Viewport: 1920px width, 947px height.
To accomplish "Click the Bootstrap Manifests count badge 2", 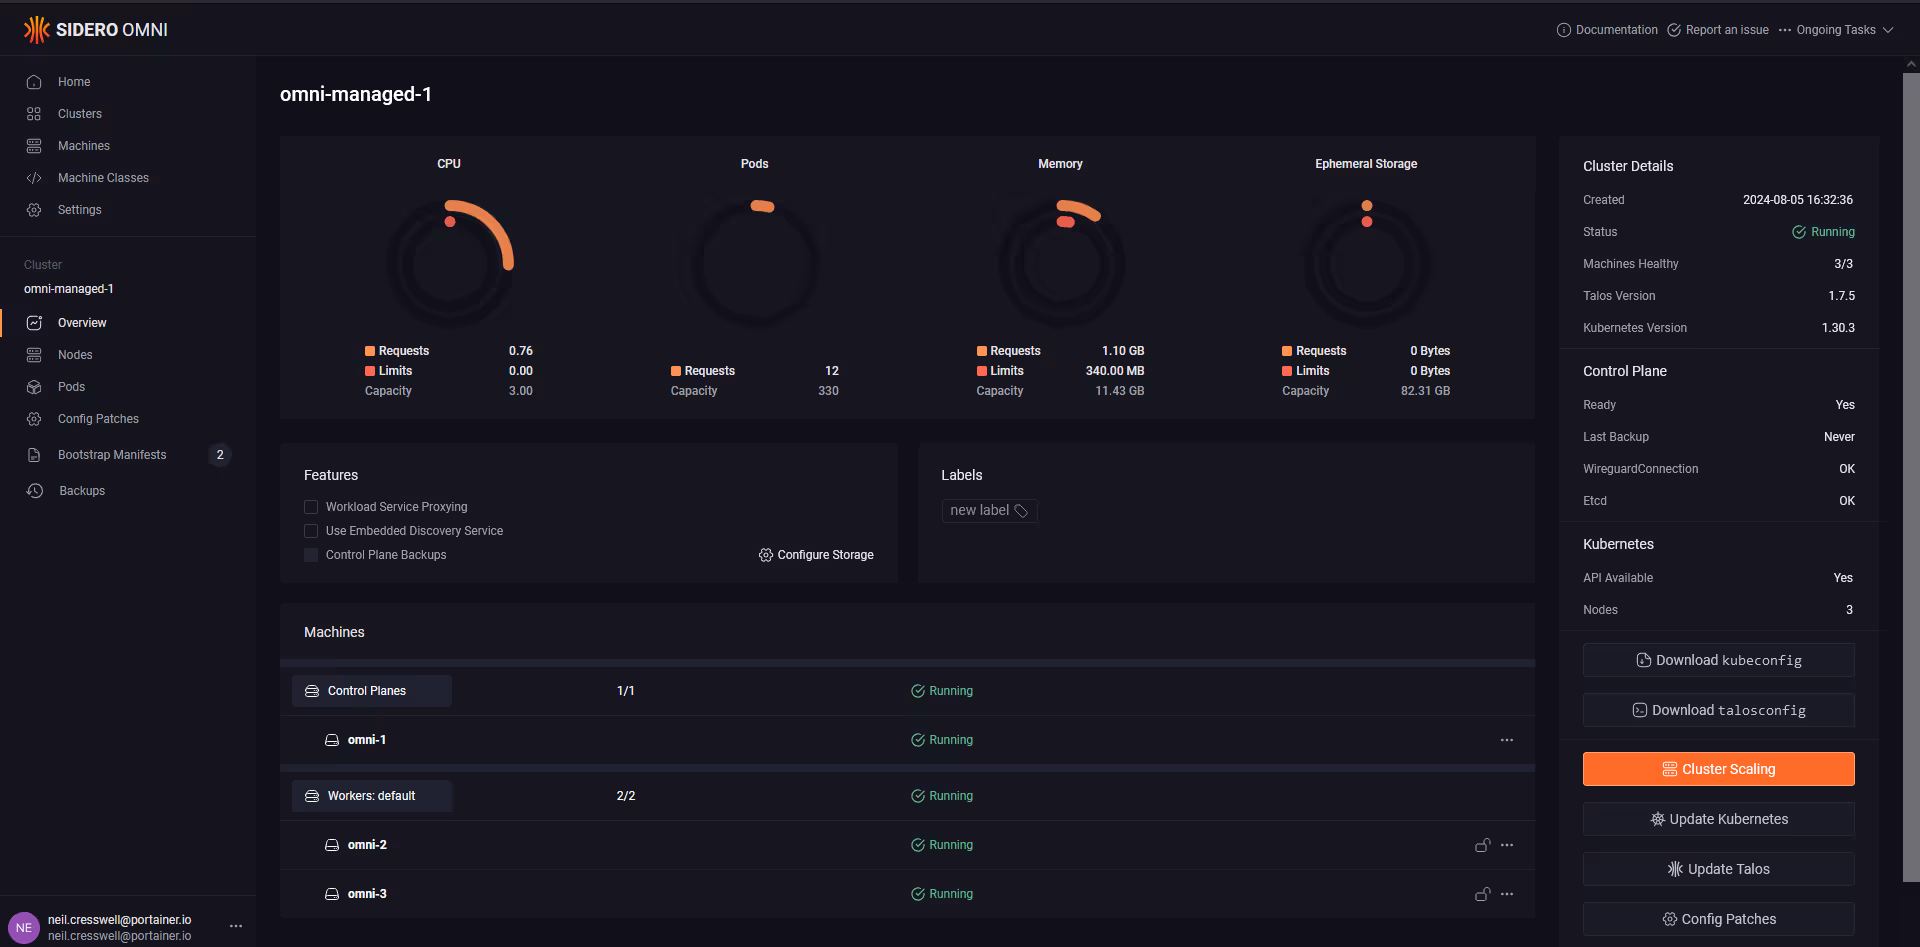I will coord(220,455).
